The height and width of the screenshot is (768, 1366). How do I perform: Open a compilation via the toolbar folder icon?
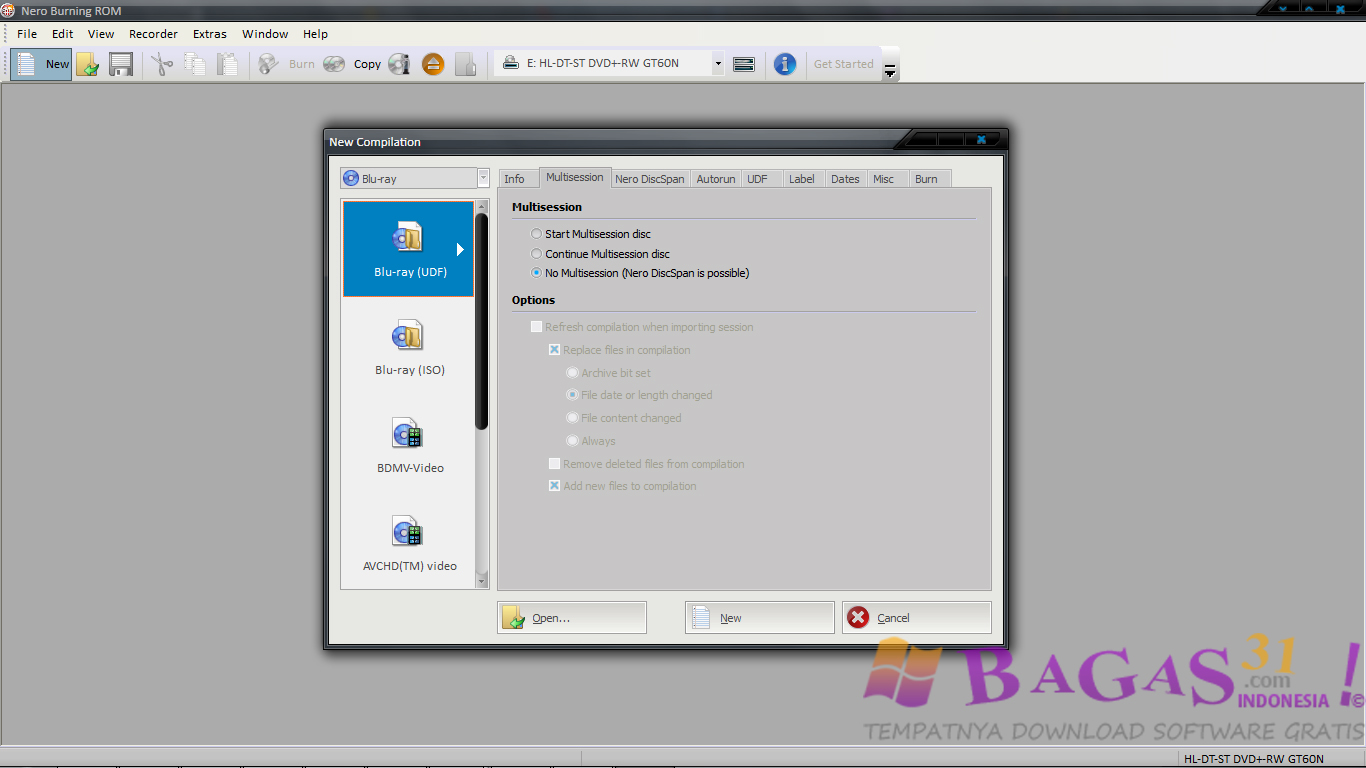pos(88,64)
